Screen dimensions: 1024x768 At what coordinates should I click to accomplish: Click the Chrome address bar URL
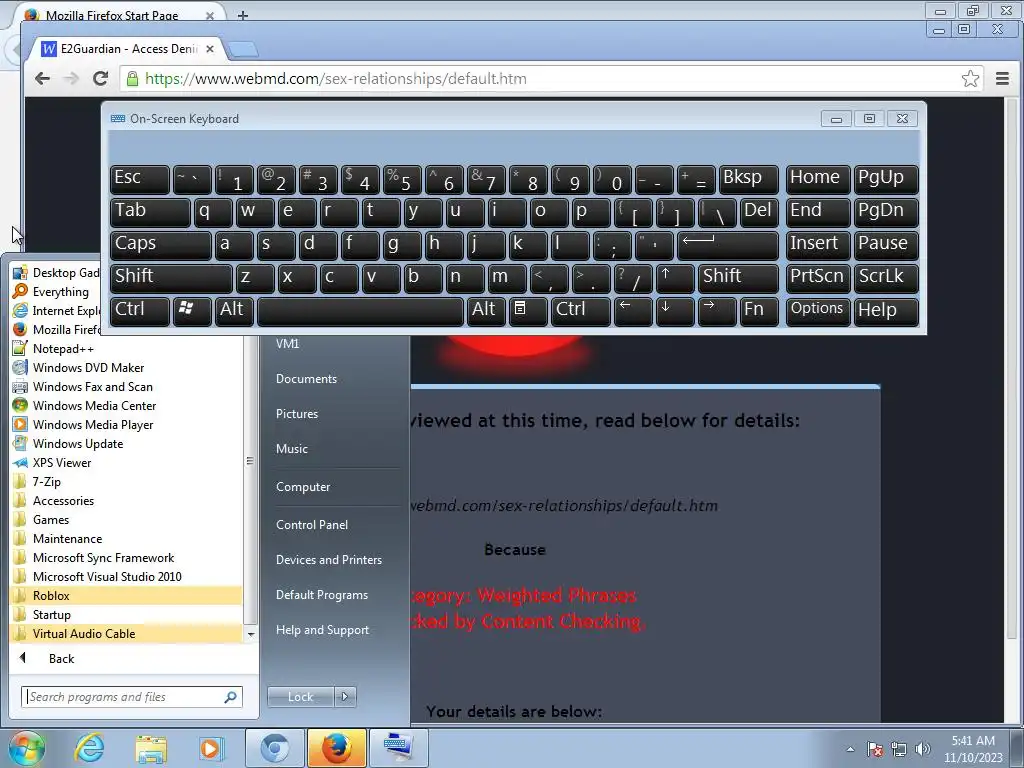[335, 79]
